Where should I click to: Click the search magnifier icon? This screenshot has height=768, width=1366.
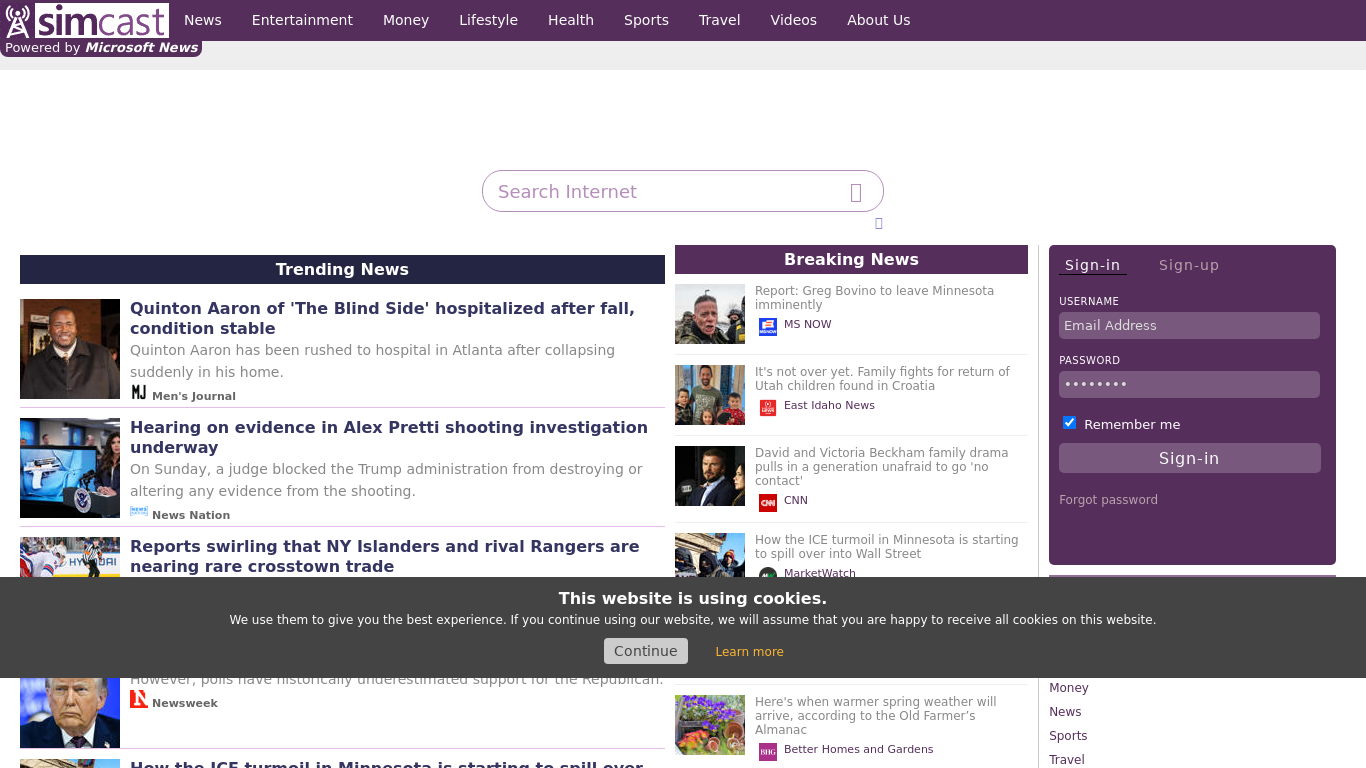tap(856, 192)
